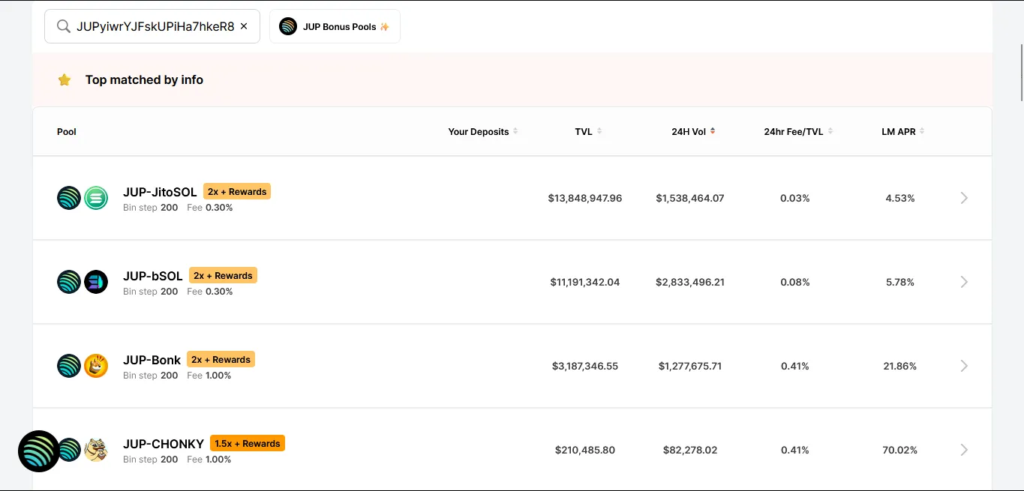This screenshot has height=491, width=1024.
Task: Open the JUP-Bonk pool name
Action: point(152,360)
